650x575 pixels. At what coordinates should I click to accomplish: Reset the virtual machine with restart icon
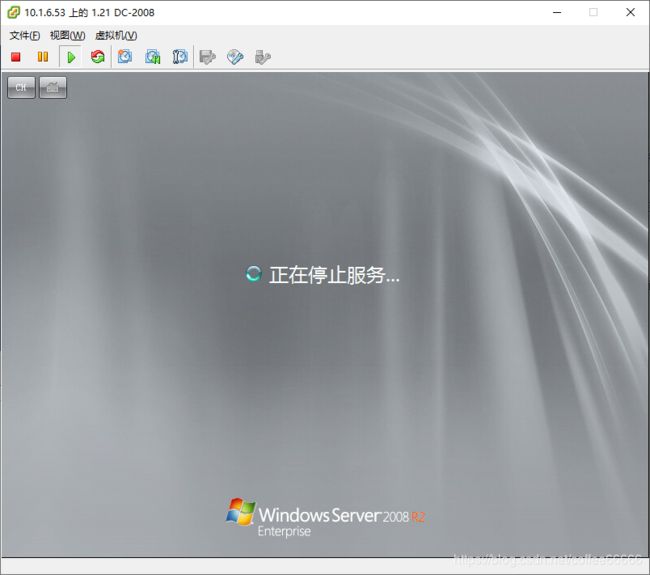coord(98,57)
